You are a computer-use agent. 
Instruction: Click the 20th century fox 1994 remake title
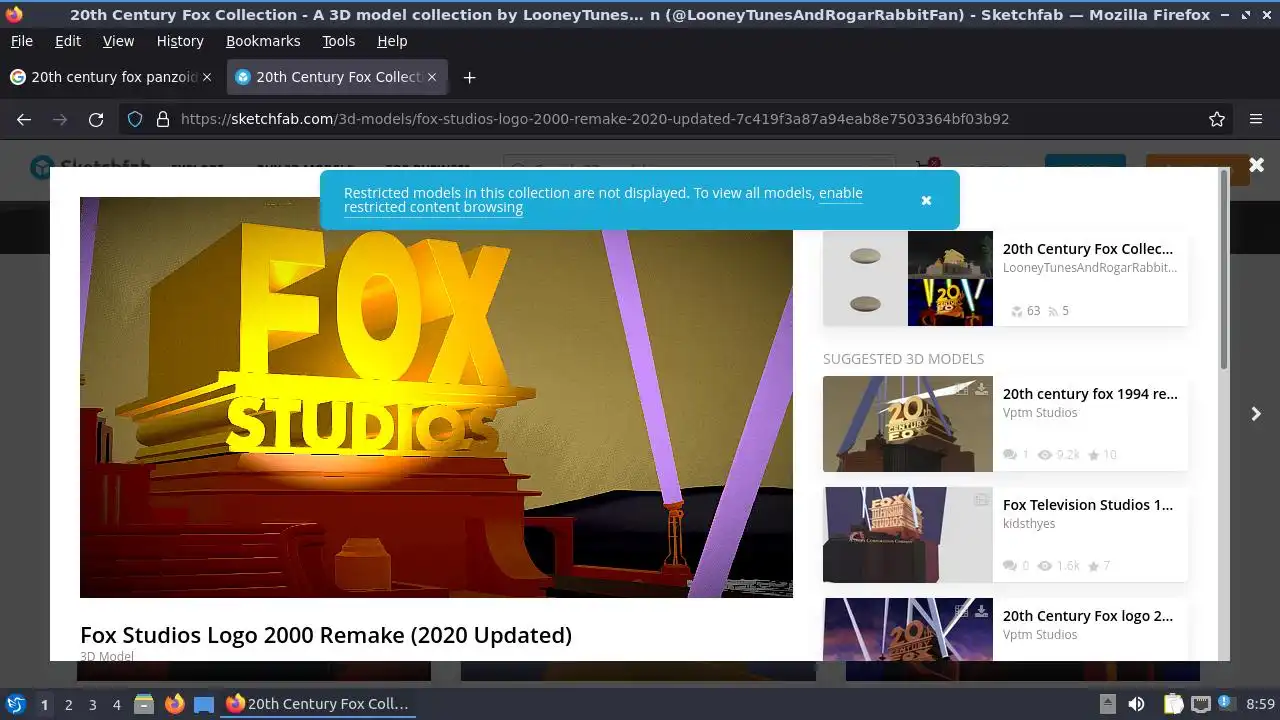[x=1090, y=394]
